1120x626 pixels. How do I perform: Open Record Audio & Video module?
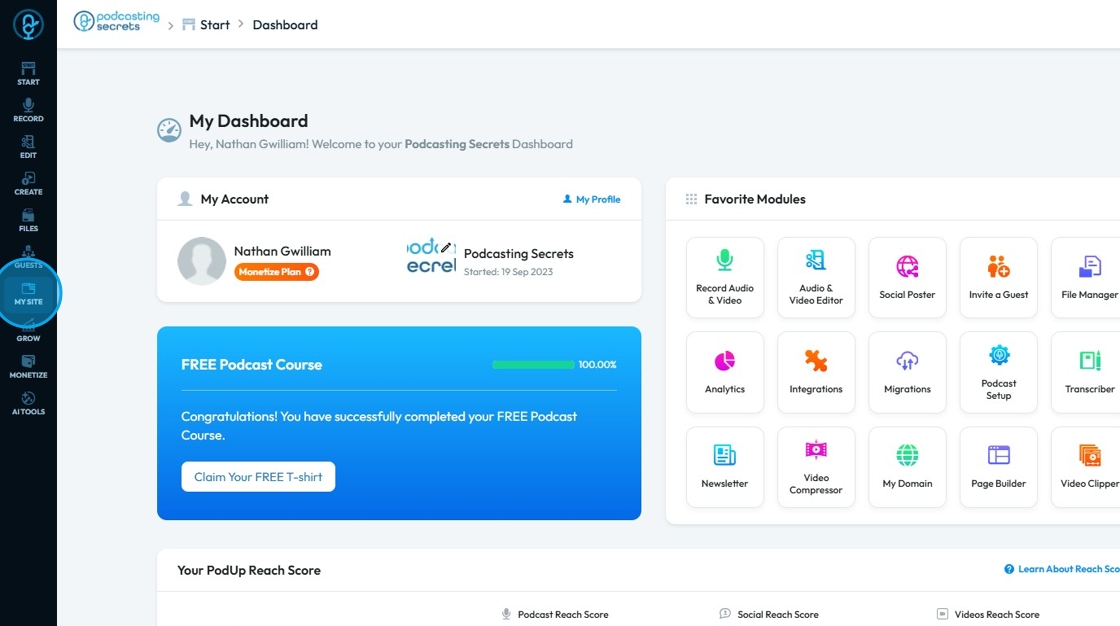tap(725, 277)
